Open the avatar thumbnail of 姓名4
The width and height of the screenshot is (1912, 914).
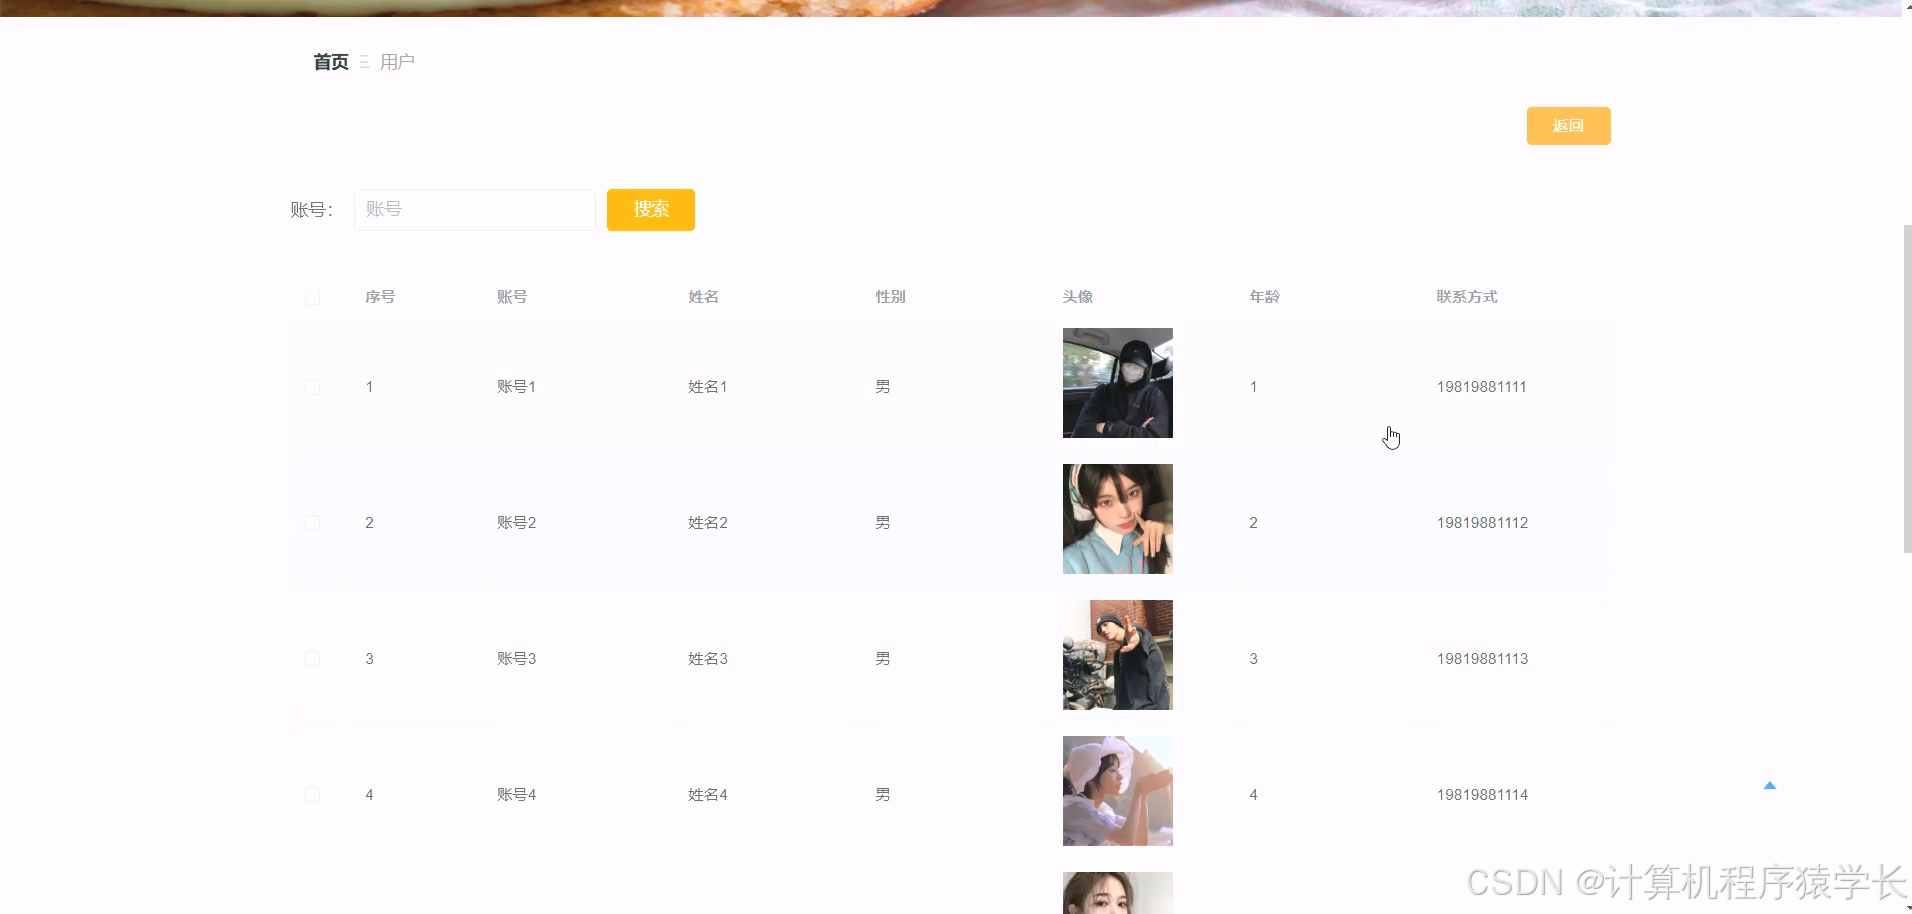tap(1117, 790)
